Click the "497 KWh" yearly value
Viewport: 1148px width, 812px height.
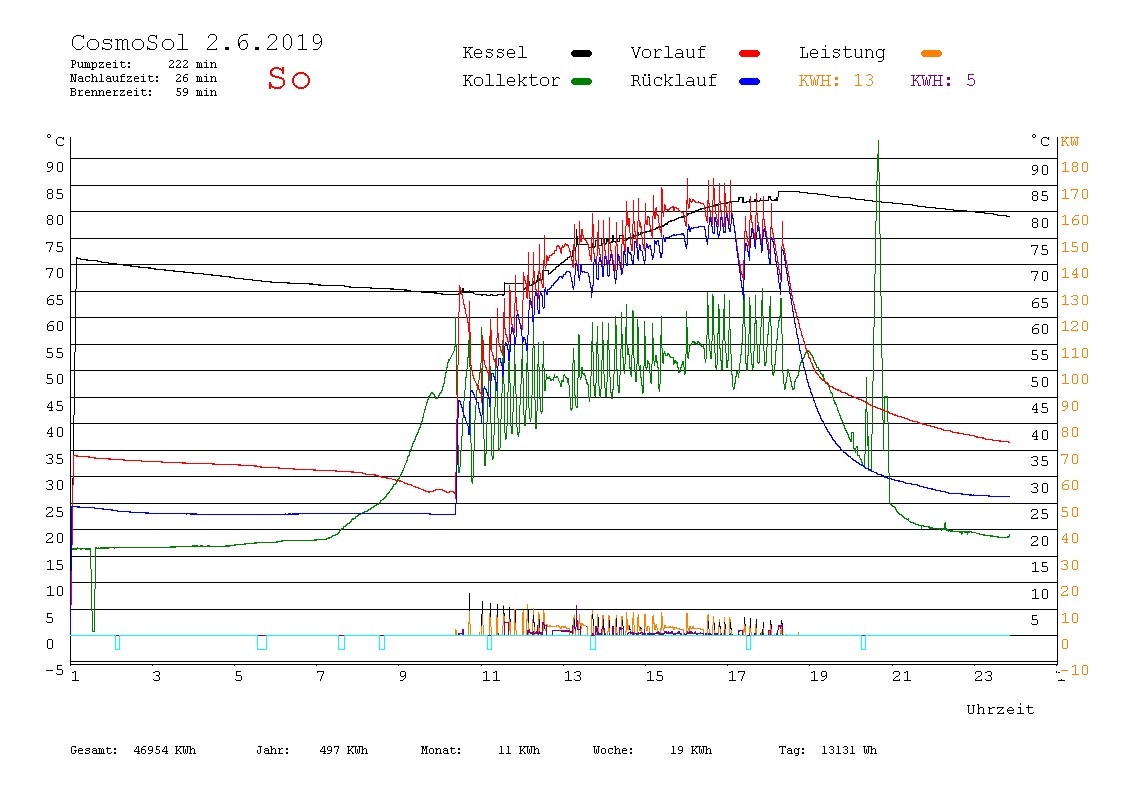(344, 750)
